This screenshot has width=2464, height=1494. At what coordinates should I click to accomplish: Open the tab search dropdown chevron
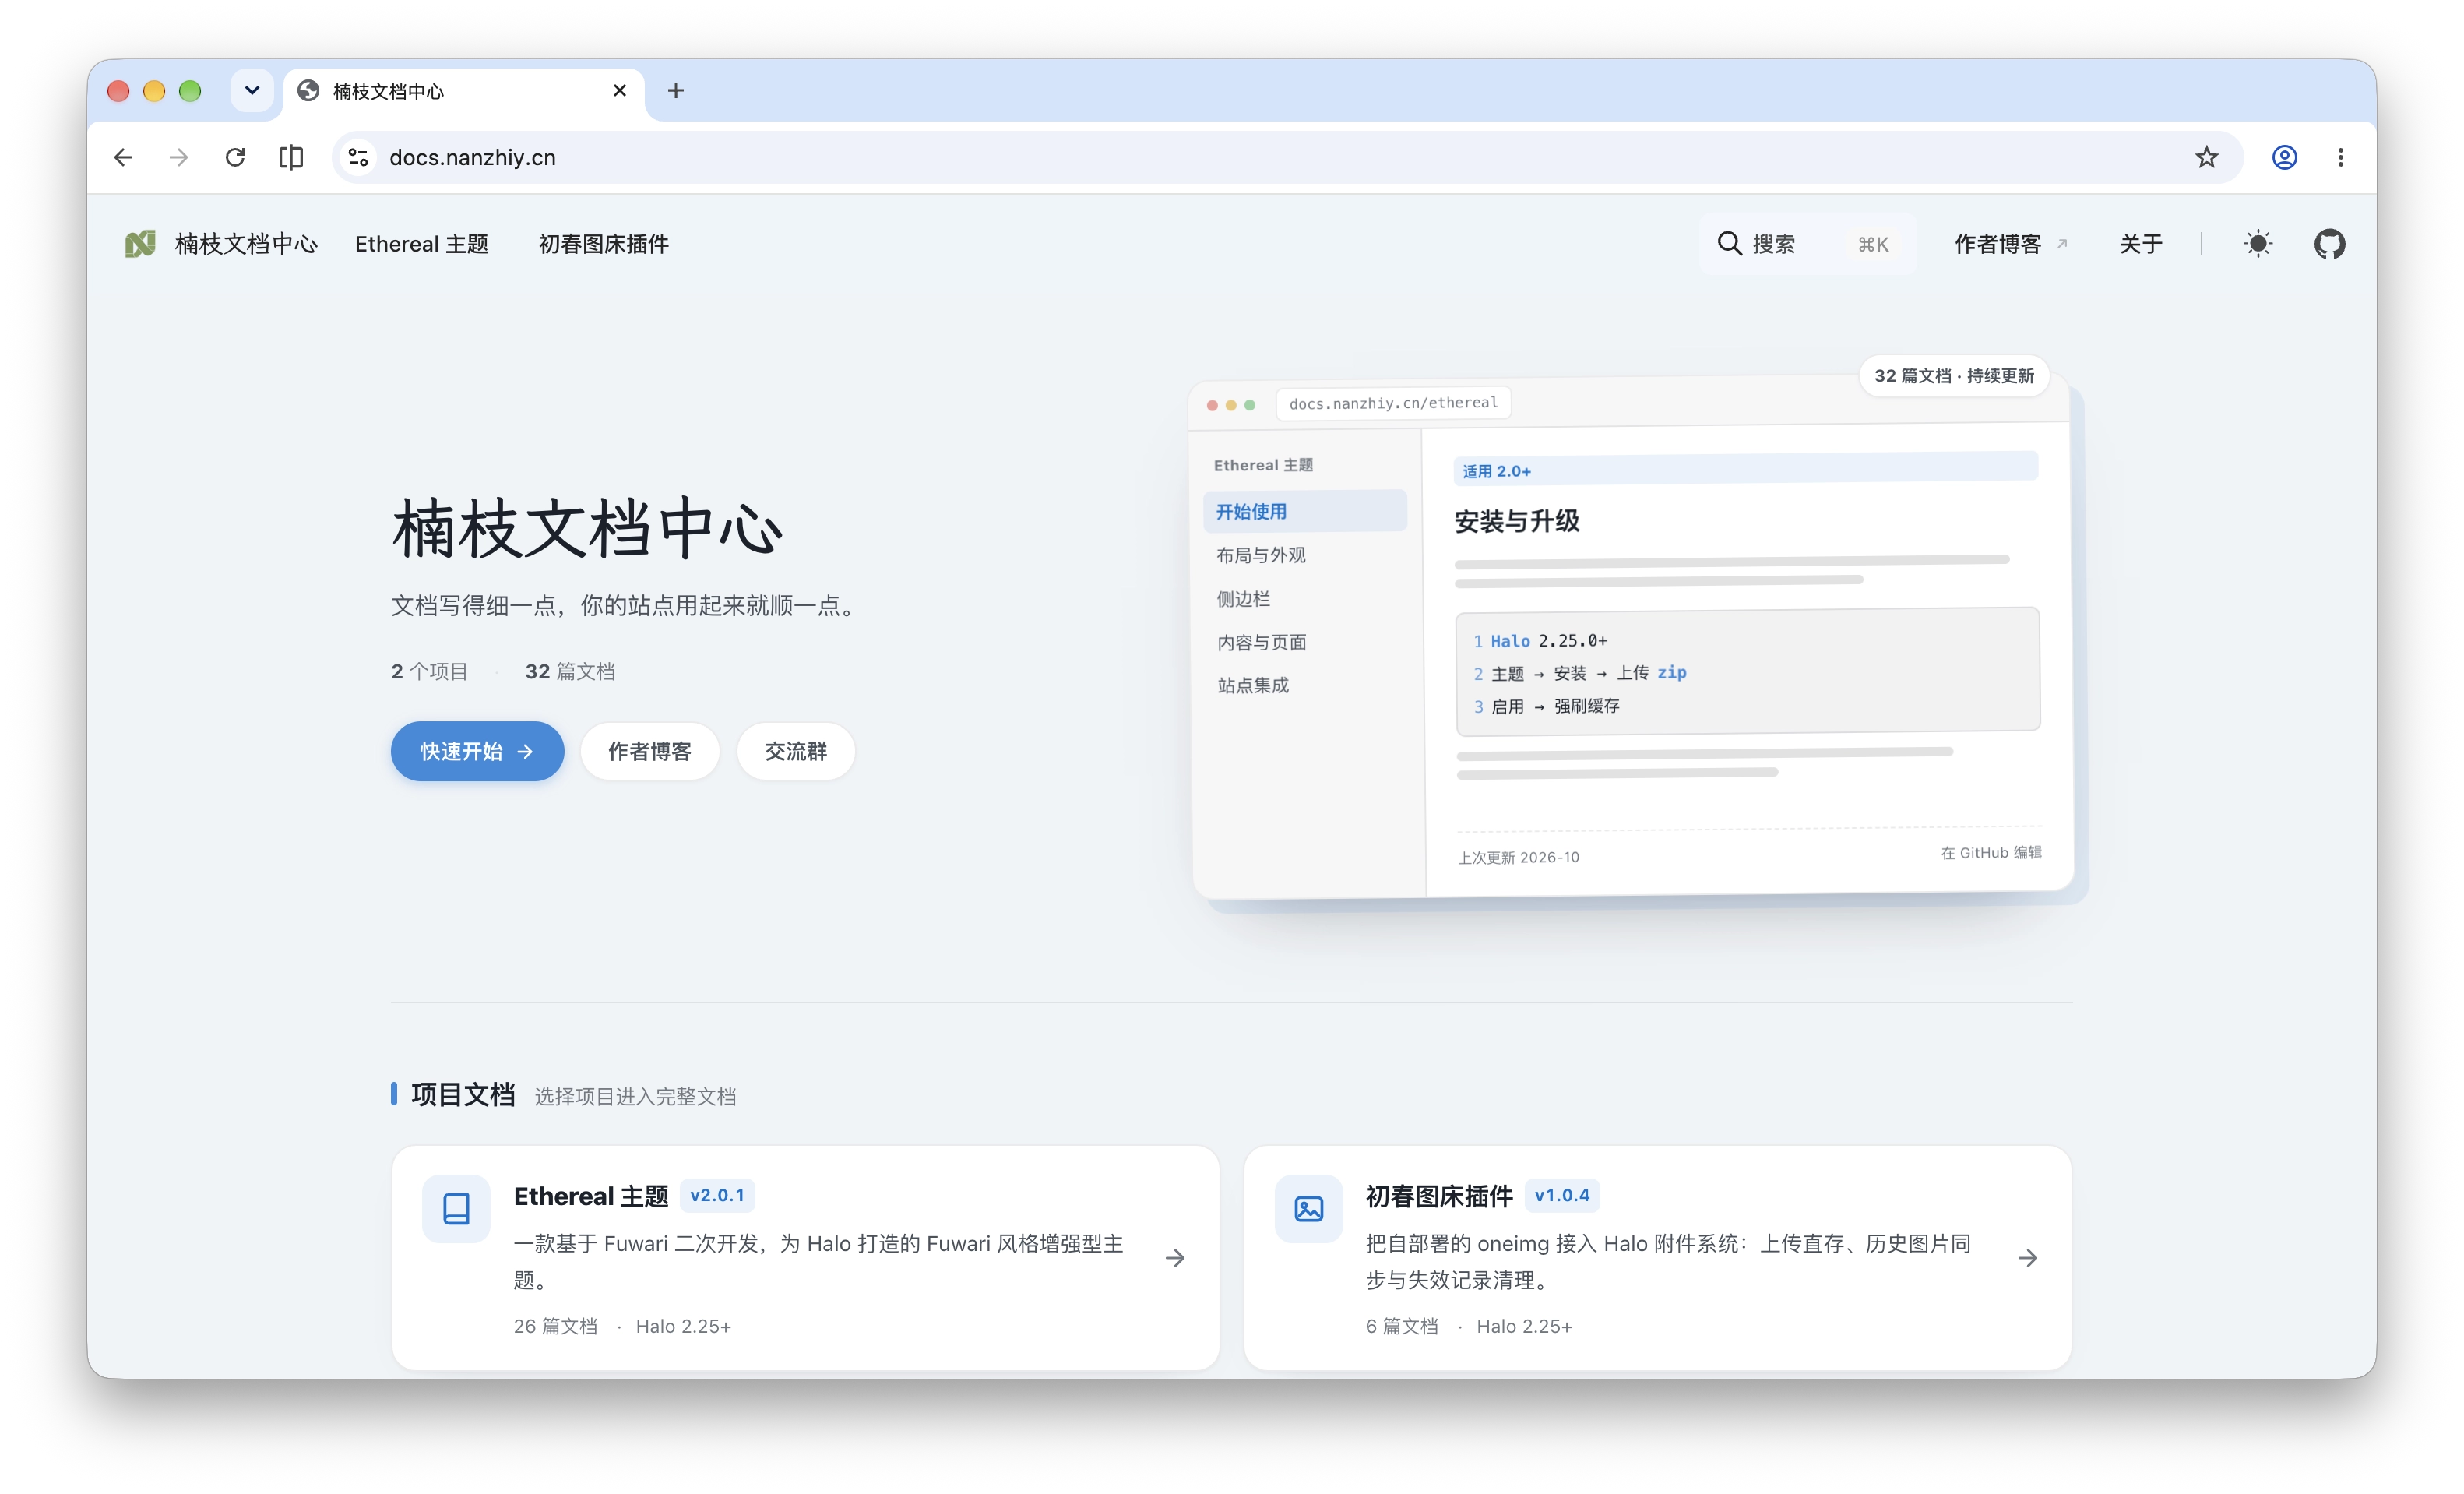[x=252, y=91]
